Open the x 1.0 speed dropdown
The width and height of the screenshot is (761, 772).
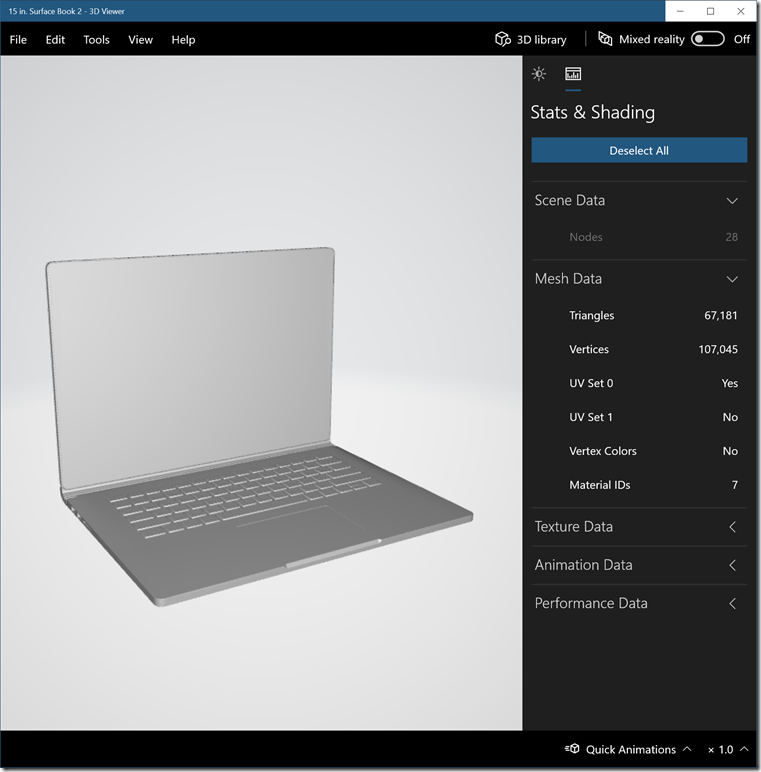click(x=728, y=749)
